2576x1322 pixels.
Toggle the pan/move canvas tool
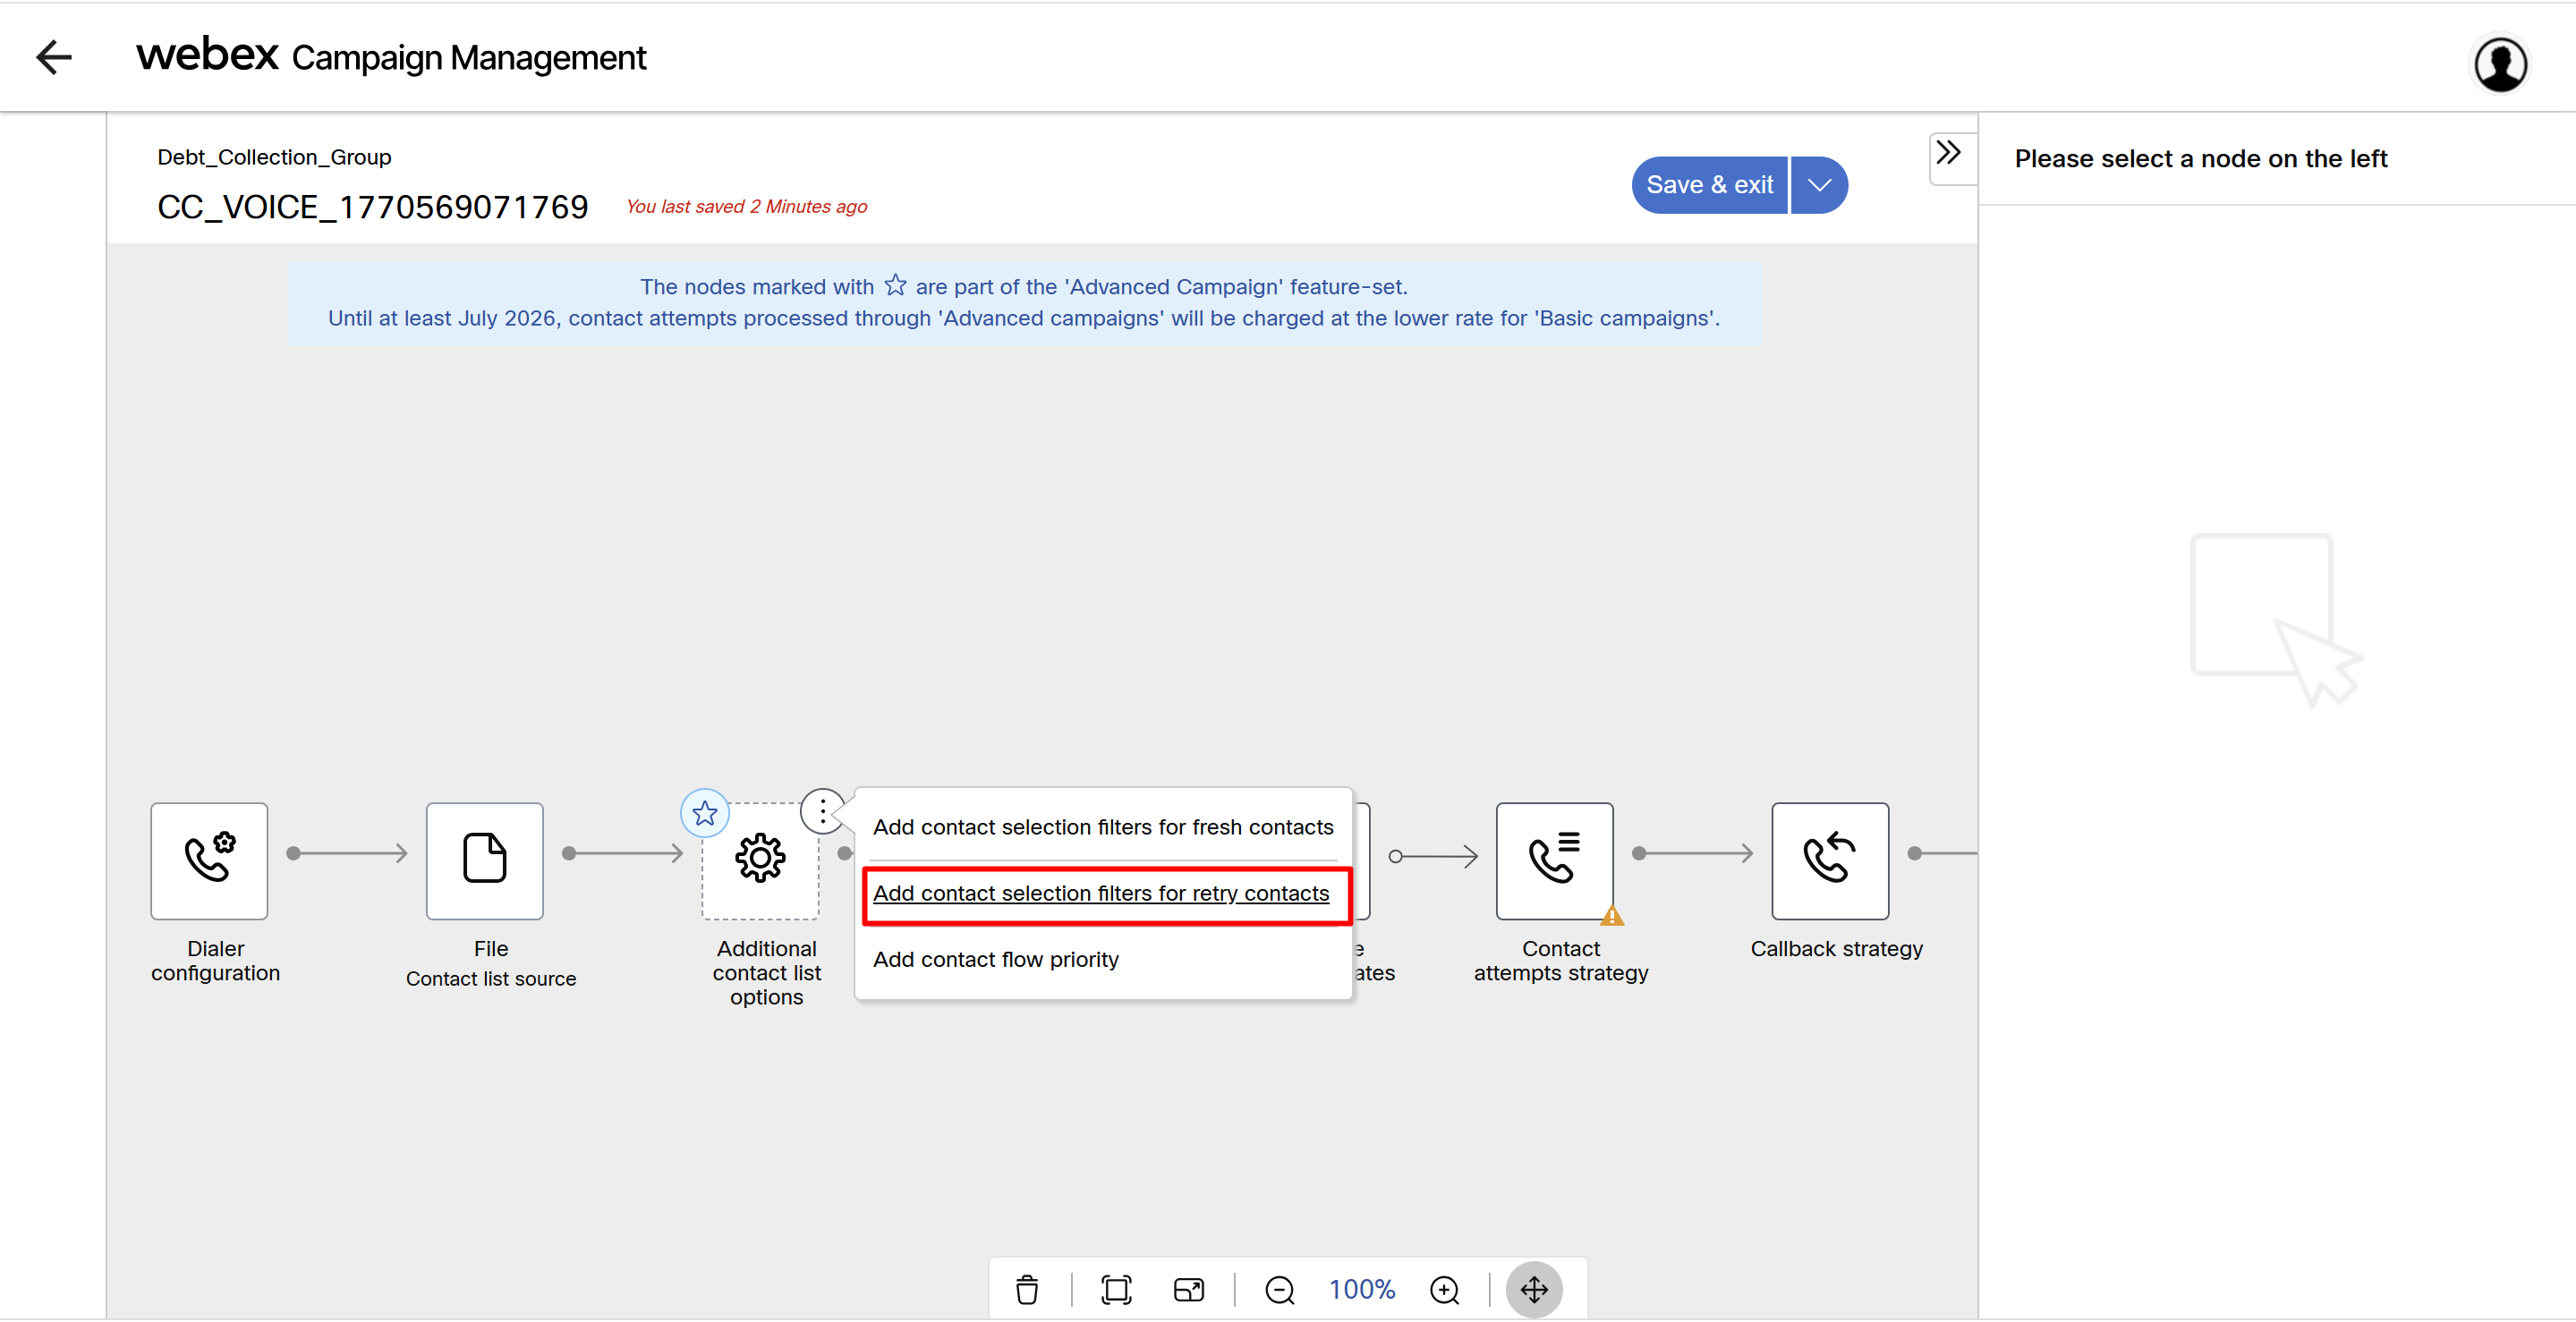[1533, 1289]
